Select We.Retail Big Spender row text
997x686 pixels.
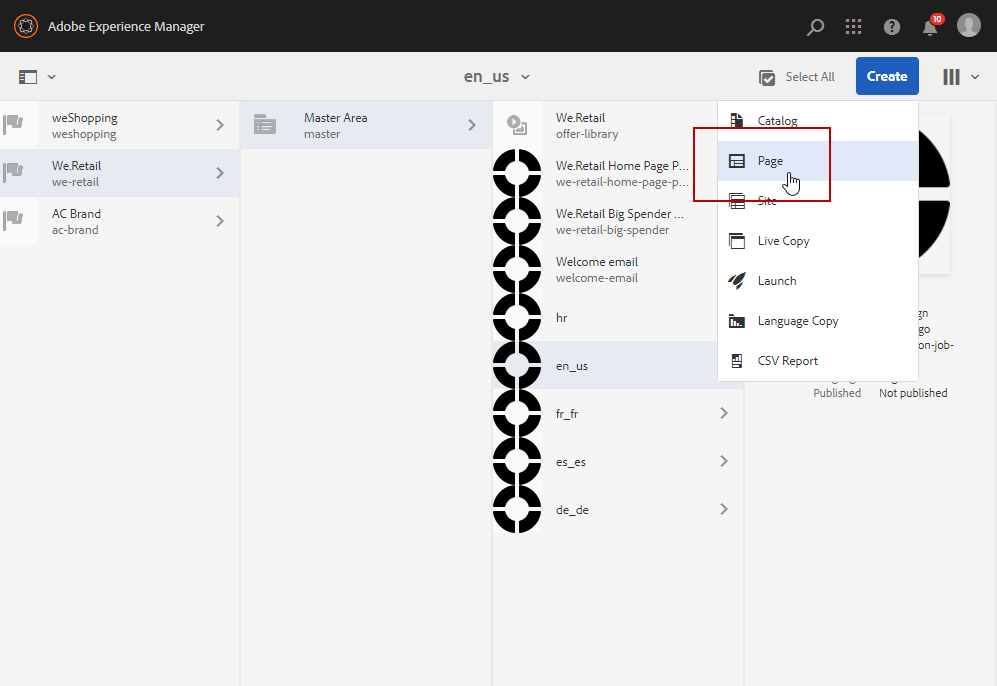620,222
